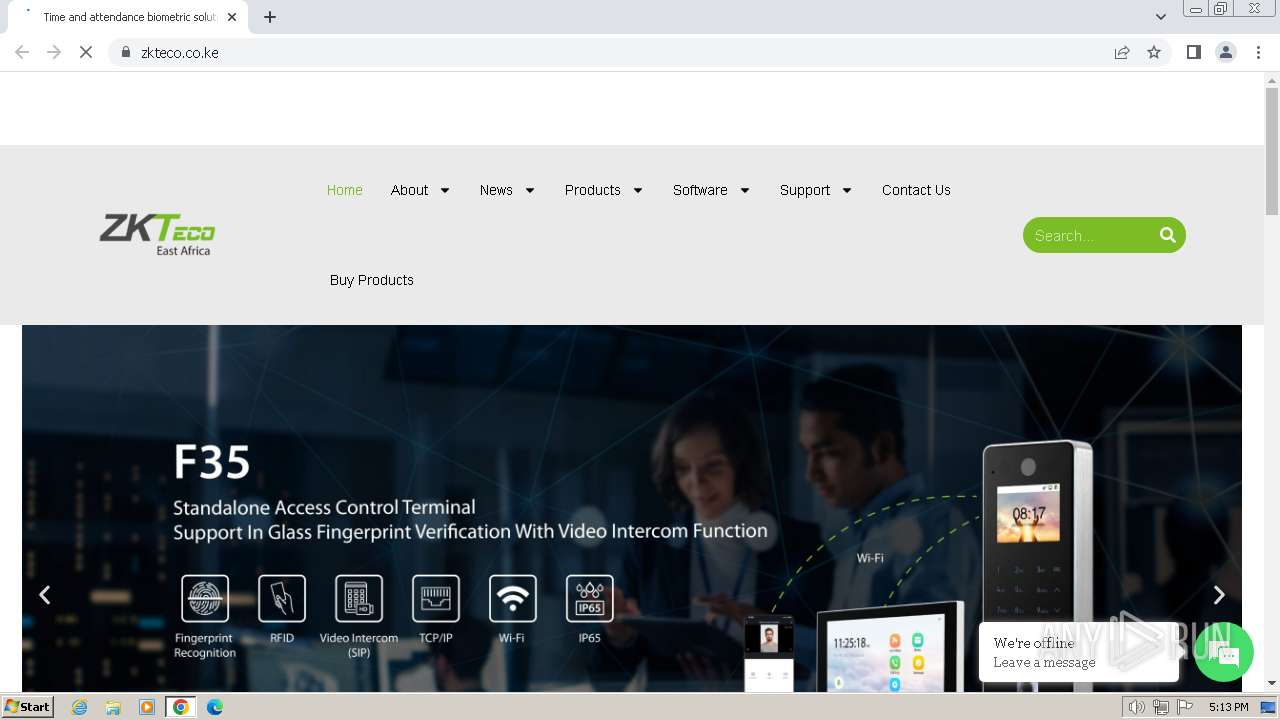
Task: Select the Home menu item
Action: (x=345, y=190)
